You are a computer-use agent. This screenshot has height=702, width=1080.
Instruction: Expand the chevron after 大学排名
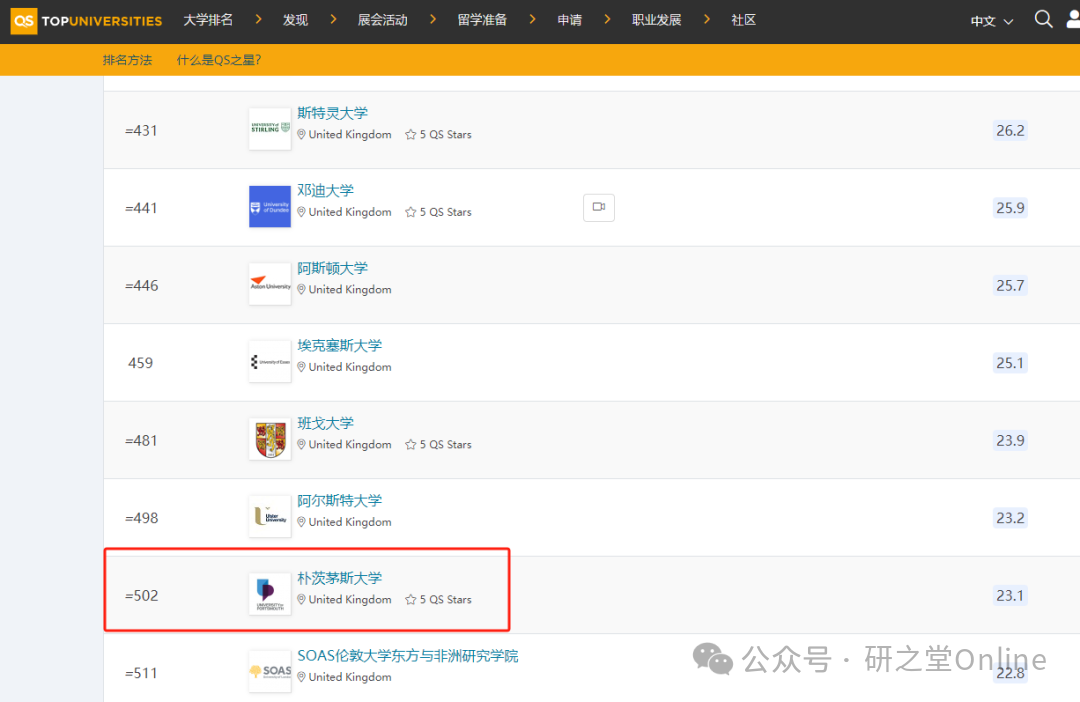pyautogui.click(x=258, y=19)
